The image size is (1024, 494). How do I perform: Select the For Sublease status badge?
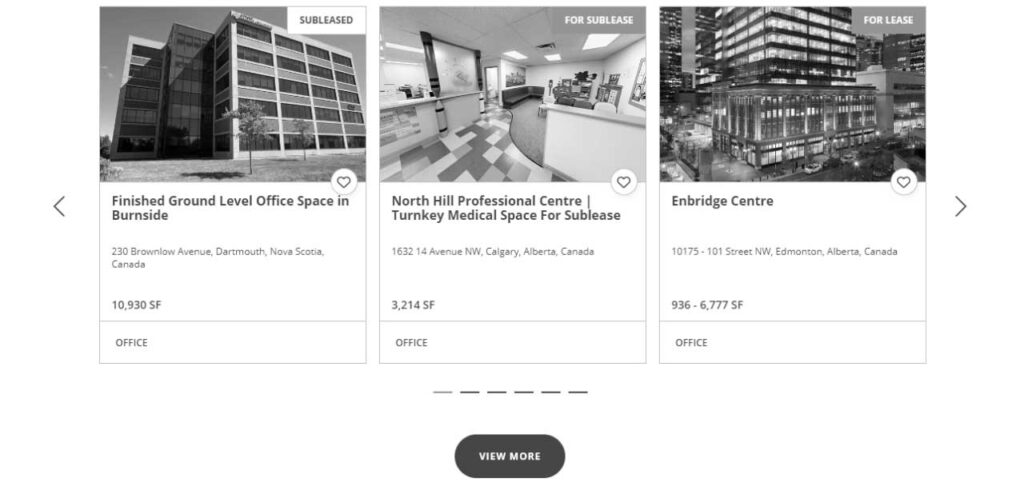coord(599,20)
